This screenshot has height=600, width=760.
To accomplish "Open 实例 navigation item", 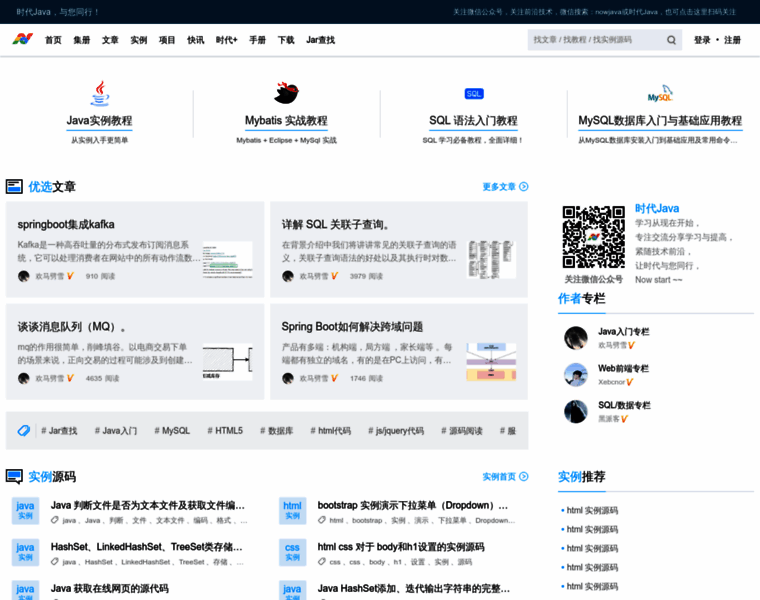I will coord(139,40).
